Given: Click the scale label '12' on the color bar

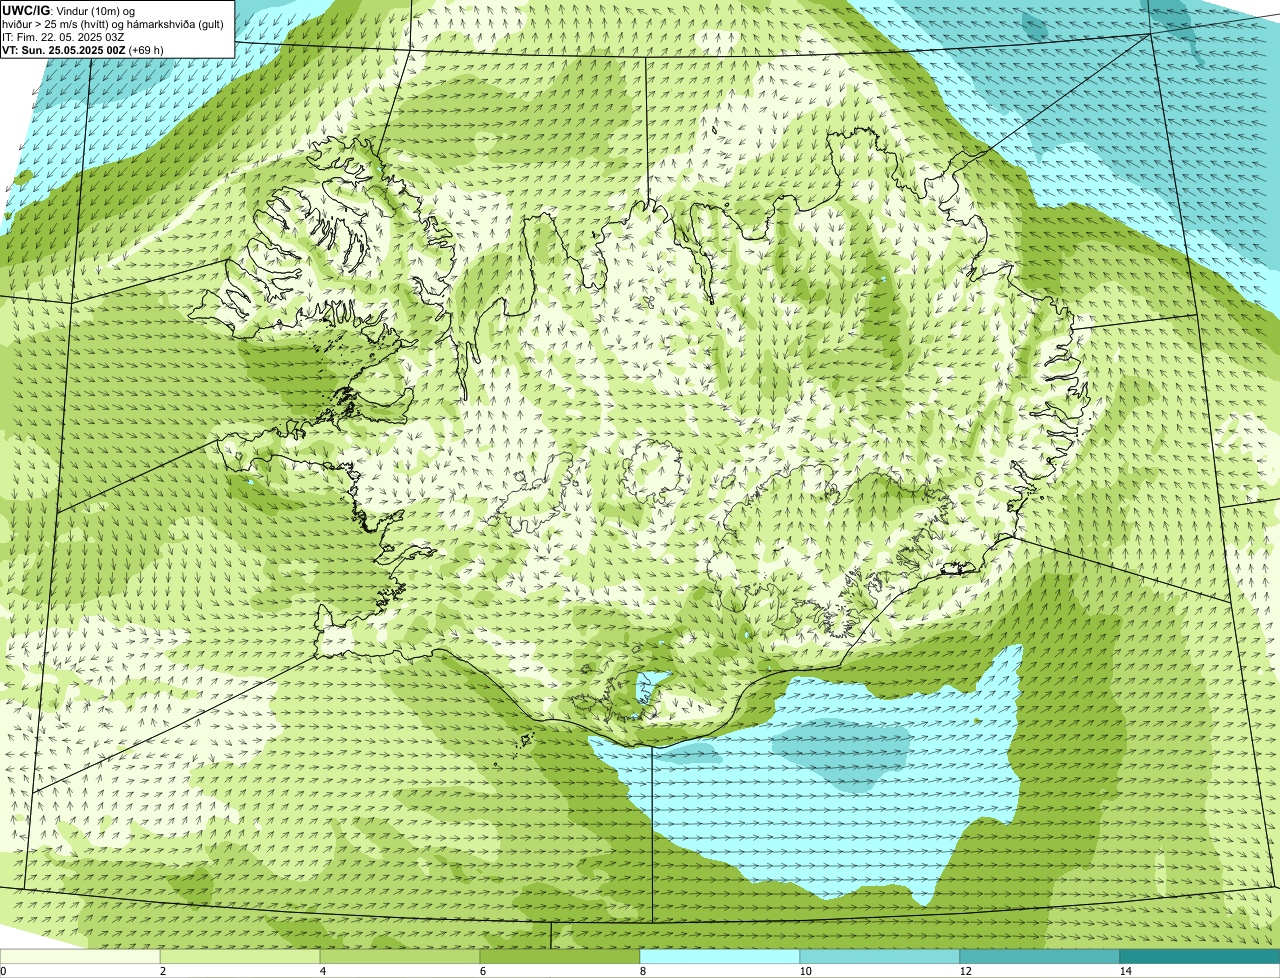Looking at the screenshot, I should (965, 971).
